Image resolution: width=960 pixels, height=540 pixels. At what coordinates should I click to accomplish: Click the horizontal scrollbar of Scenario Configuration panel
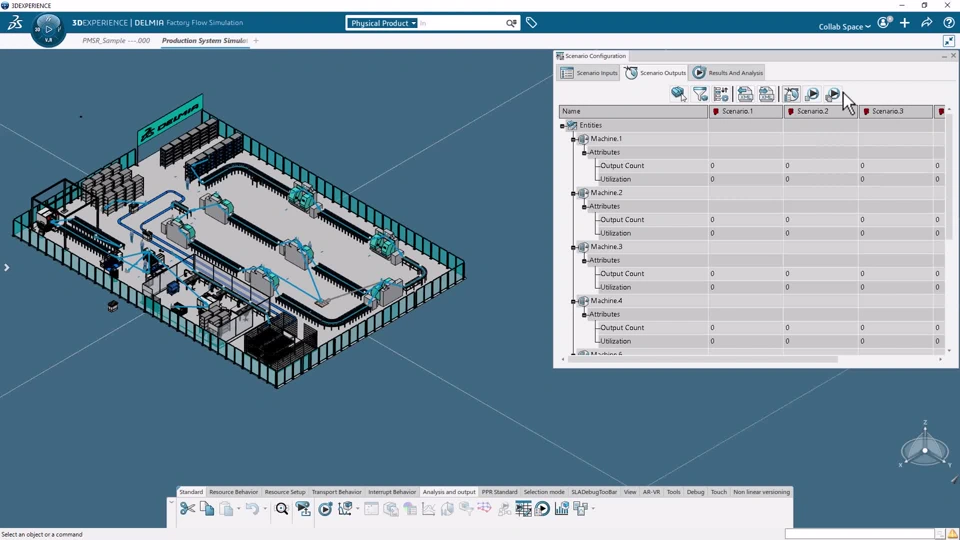coord(702,359)
